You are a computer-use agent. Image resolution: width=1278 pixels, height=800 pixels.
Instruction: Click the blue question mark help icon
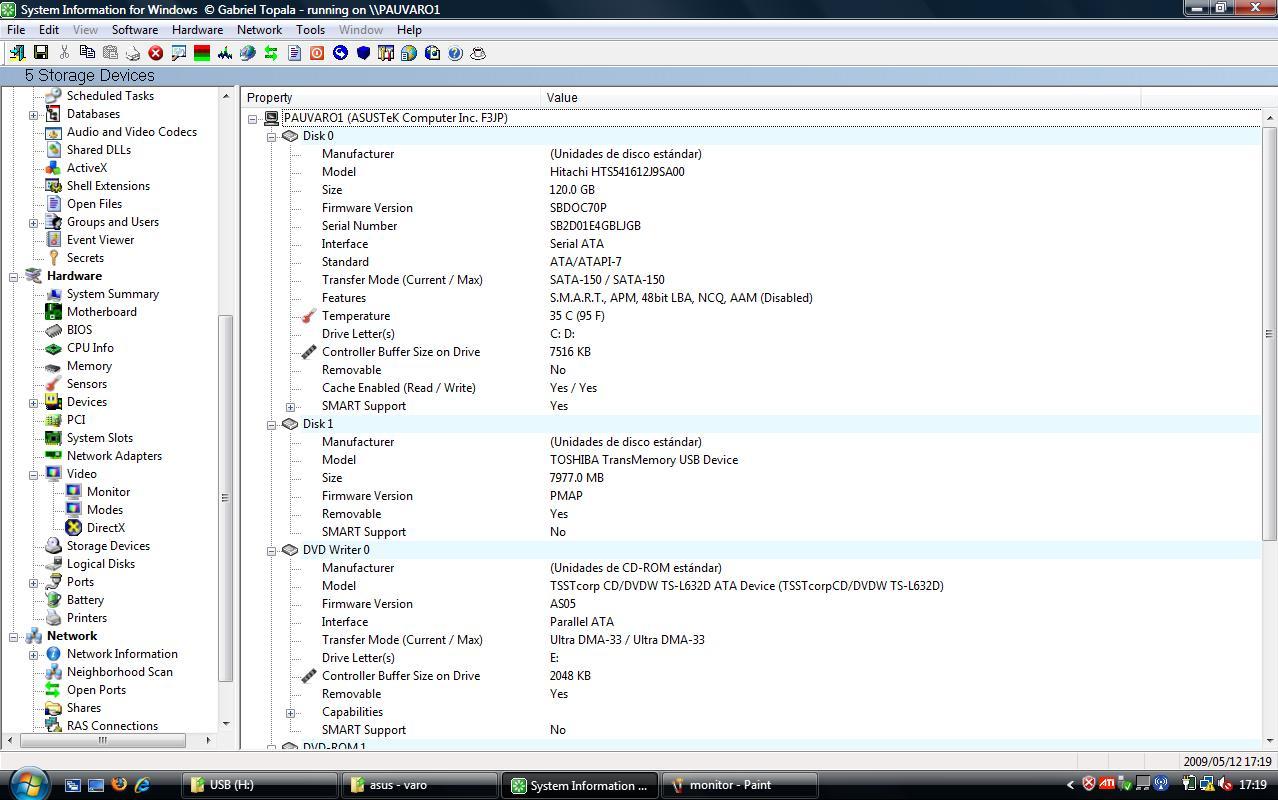pos(455,52)
